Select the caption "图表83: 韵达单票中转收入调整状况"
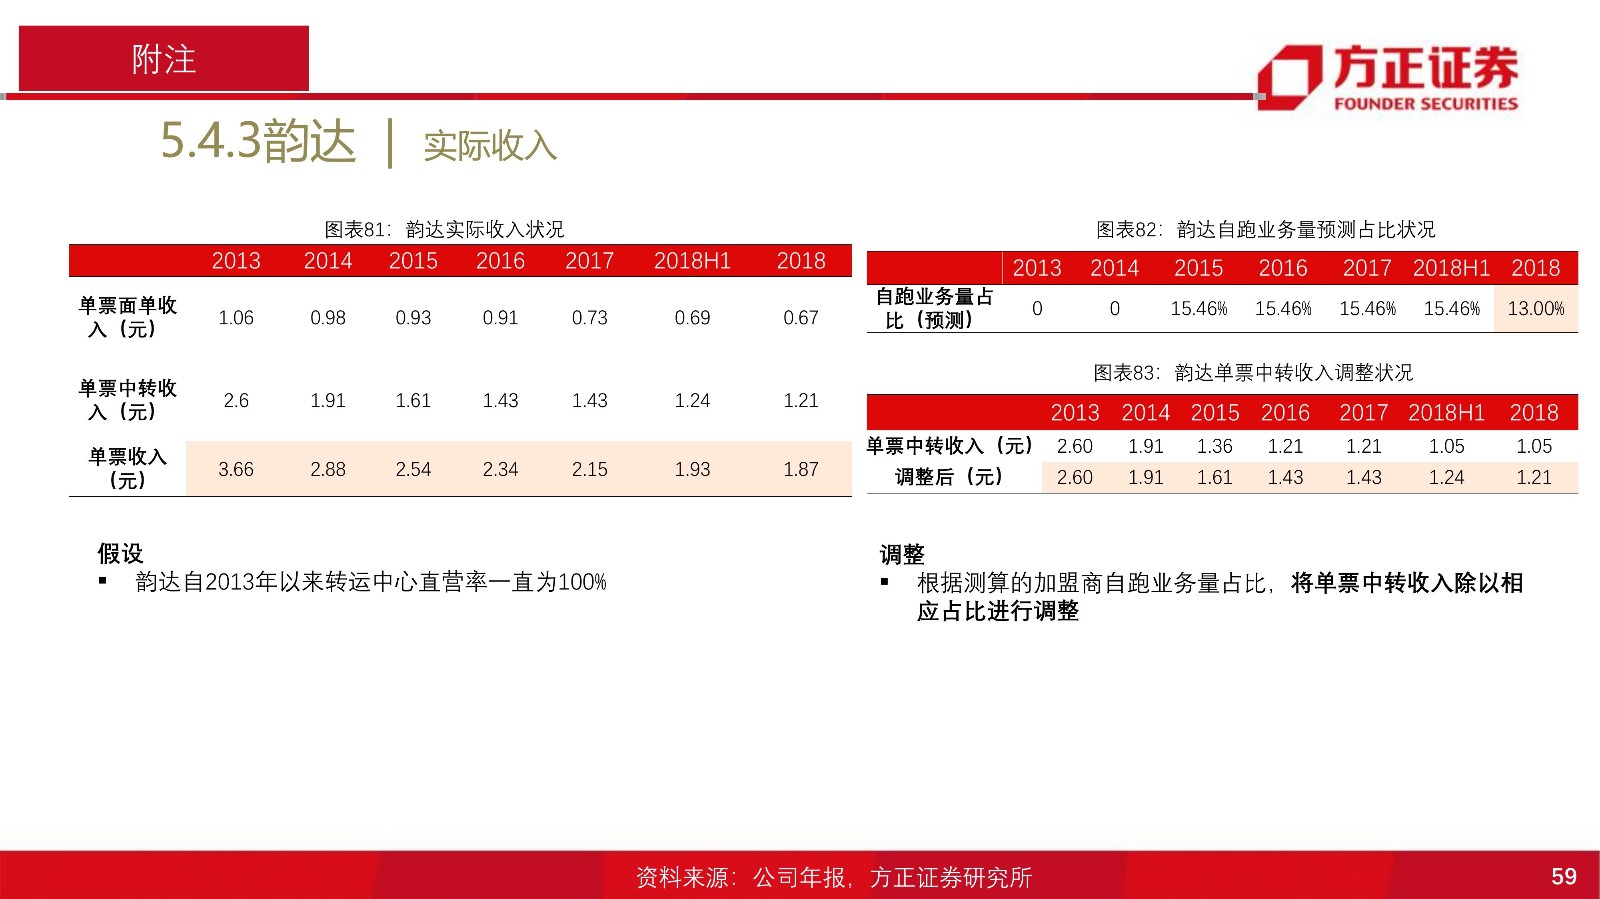 tap(1253, 373)
